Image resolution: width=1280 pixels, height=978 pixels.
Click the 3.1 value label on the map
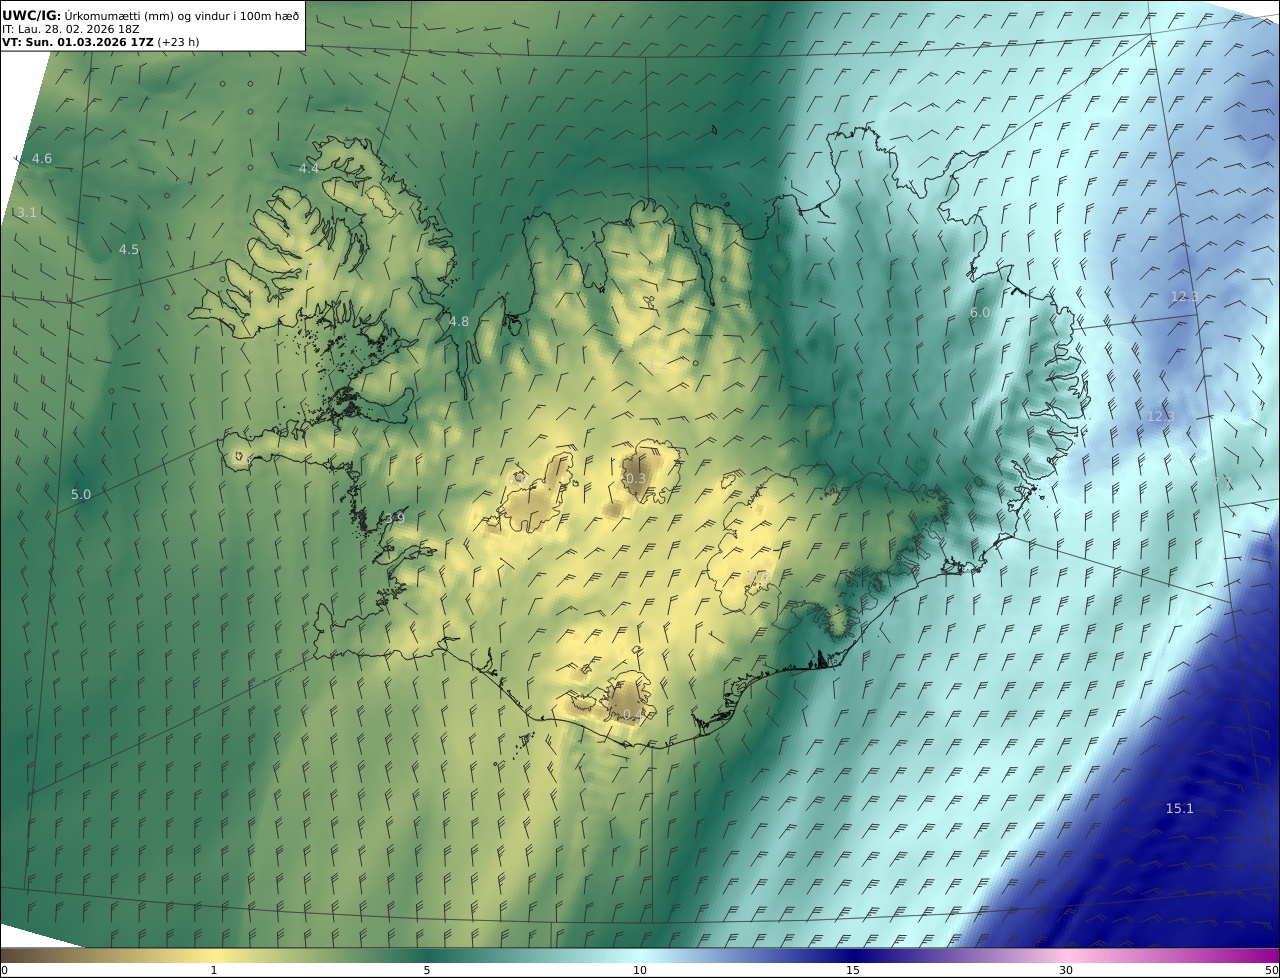pyautogui.click(x=27, y=212)
